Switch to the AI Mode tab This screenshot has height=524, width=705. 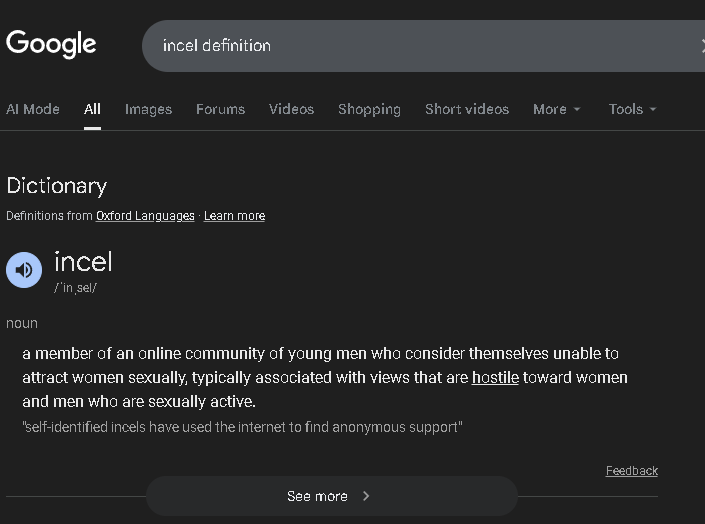[33, 109]
